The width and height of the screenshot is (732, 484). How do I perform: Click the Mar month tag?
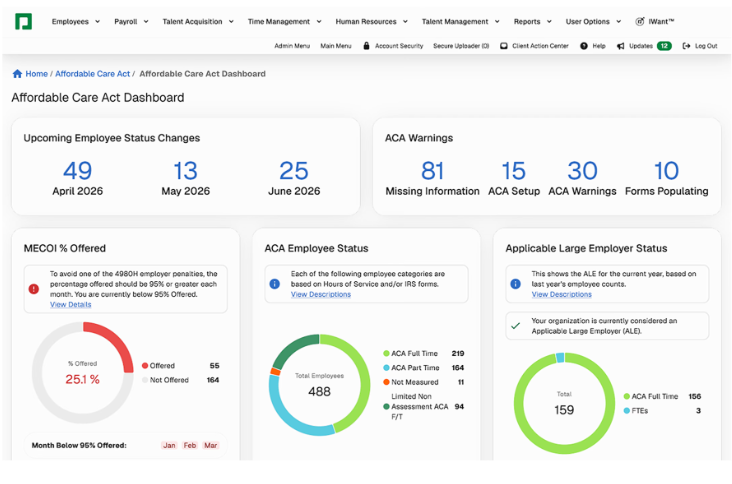(211, 445)
